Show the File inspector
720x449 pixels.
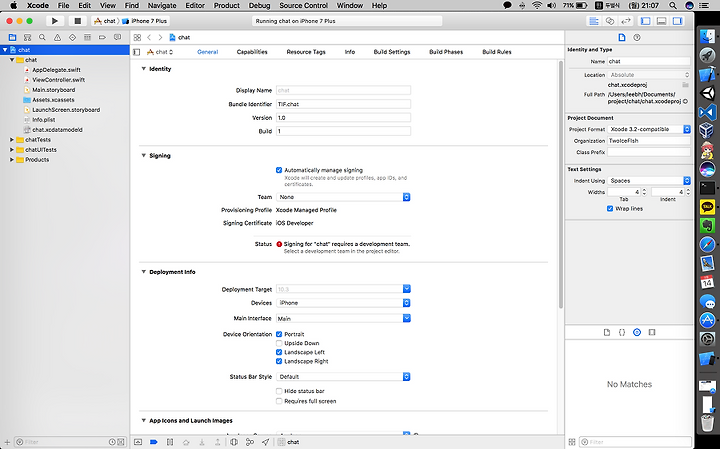[622, 38]
